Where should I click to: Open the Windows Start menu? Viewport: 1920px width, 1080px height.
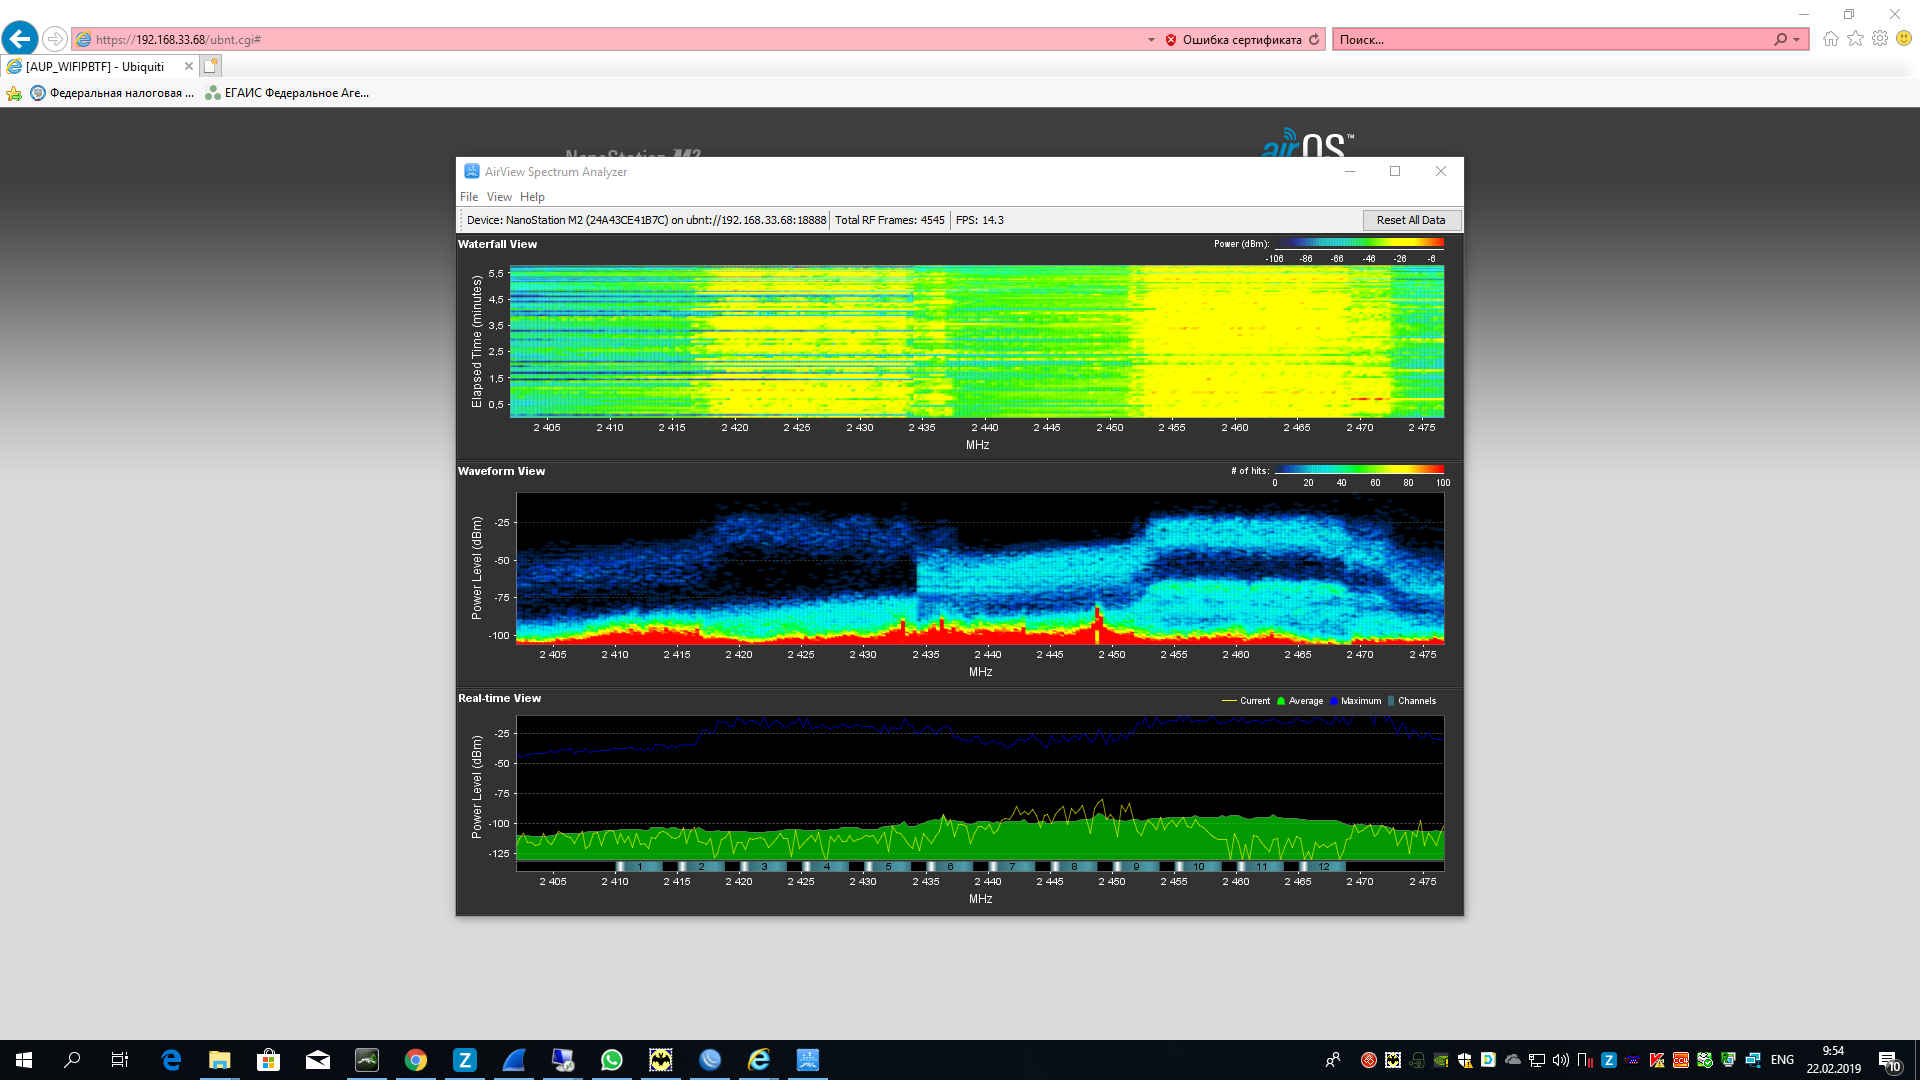[24, 1060]
